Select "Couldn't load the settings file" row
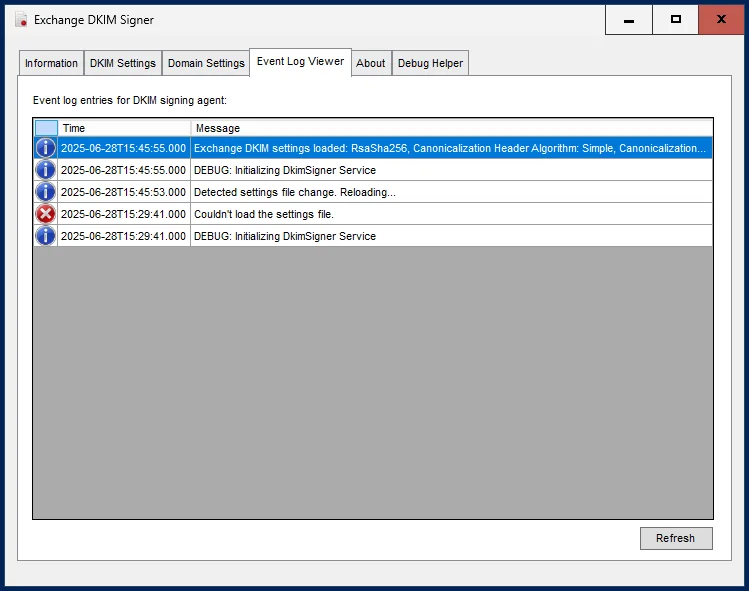 pos(373,214)
